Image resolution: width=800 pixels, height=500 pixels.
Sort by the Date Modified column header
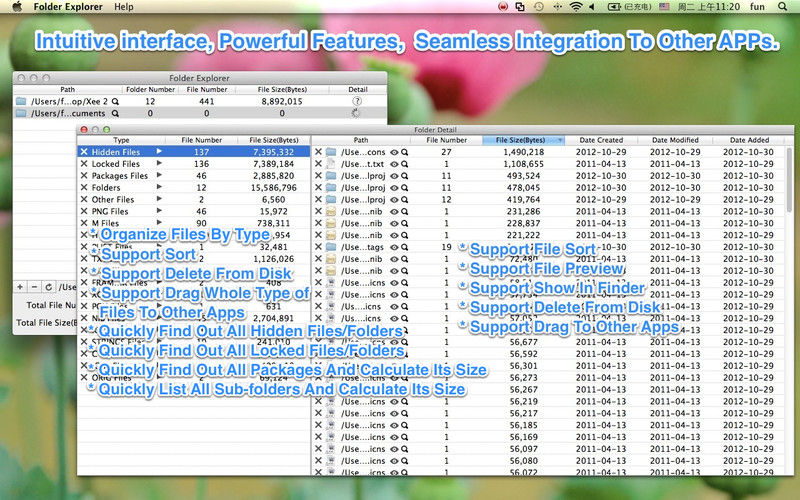[675, 140]
